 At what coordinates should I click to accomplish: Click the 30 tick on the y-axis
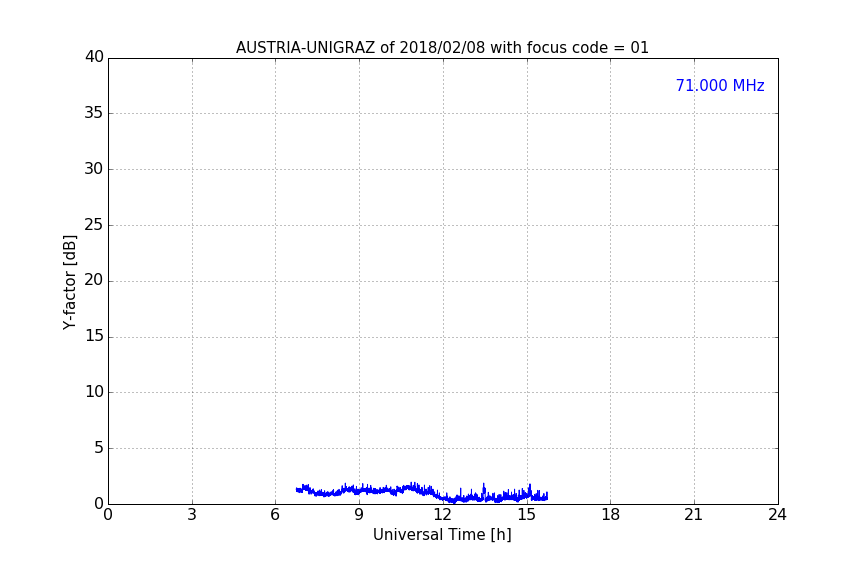[94, 169]
